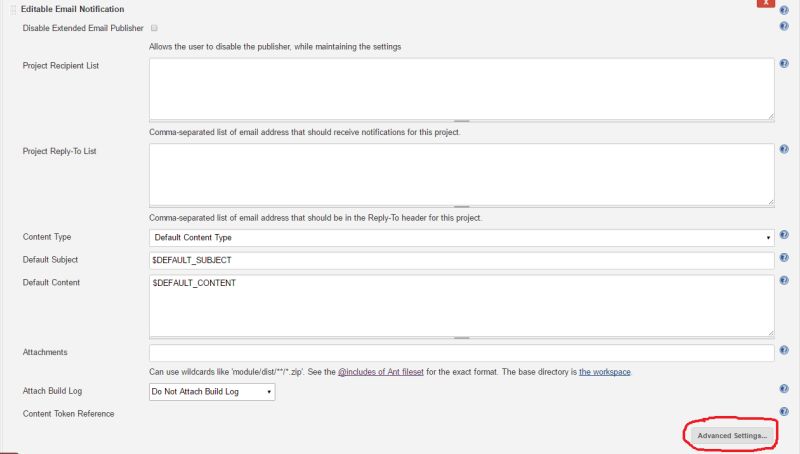Open the Content Type dropdown
The image size is (800, 454).
pos(461,238)
